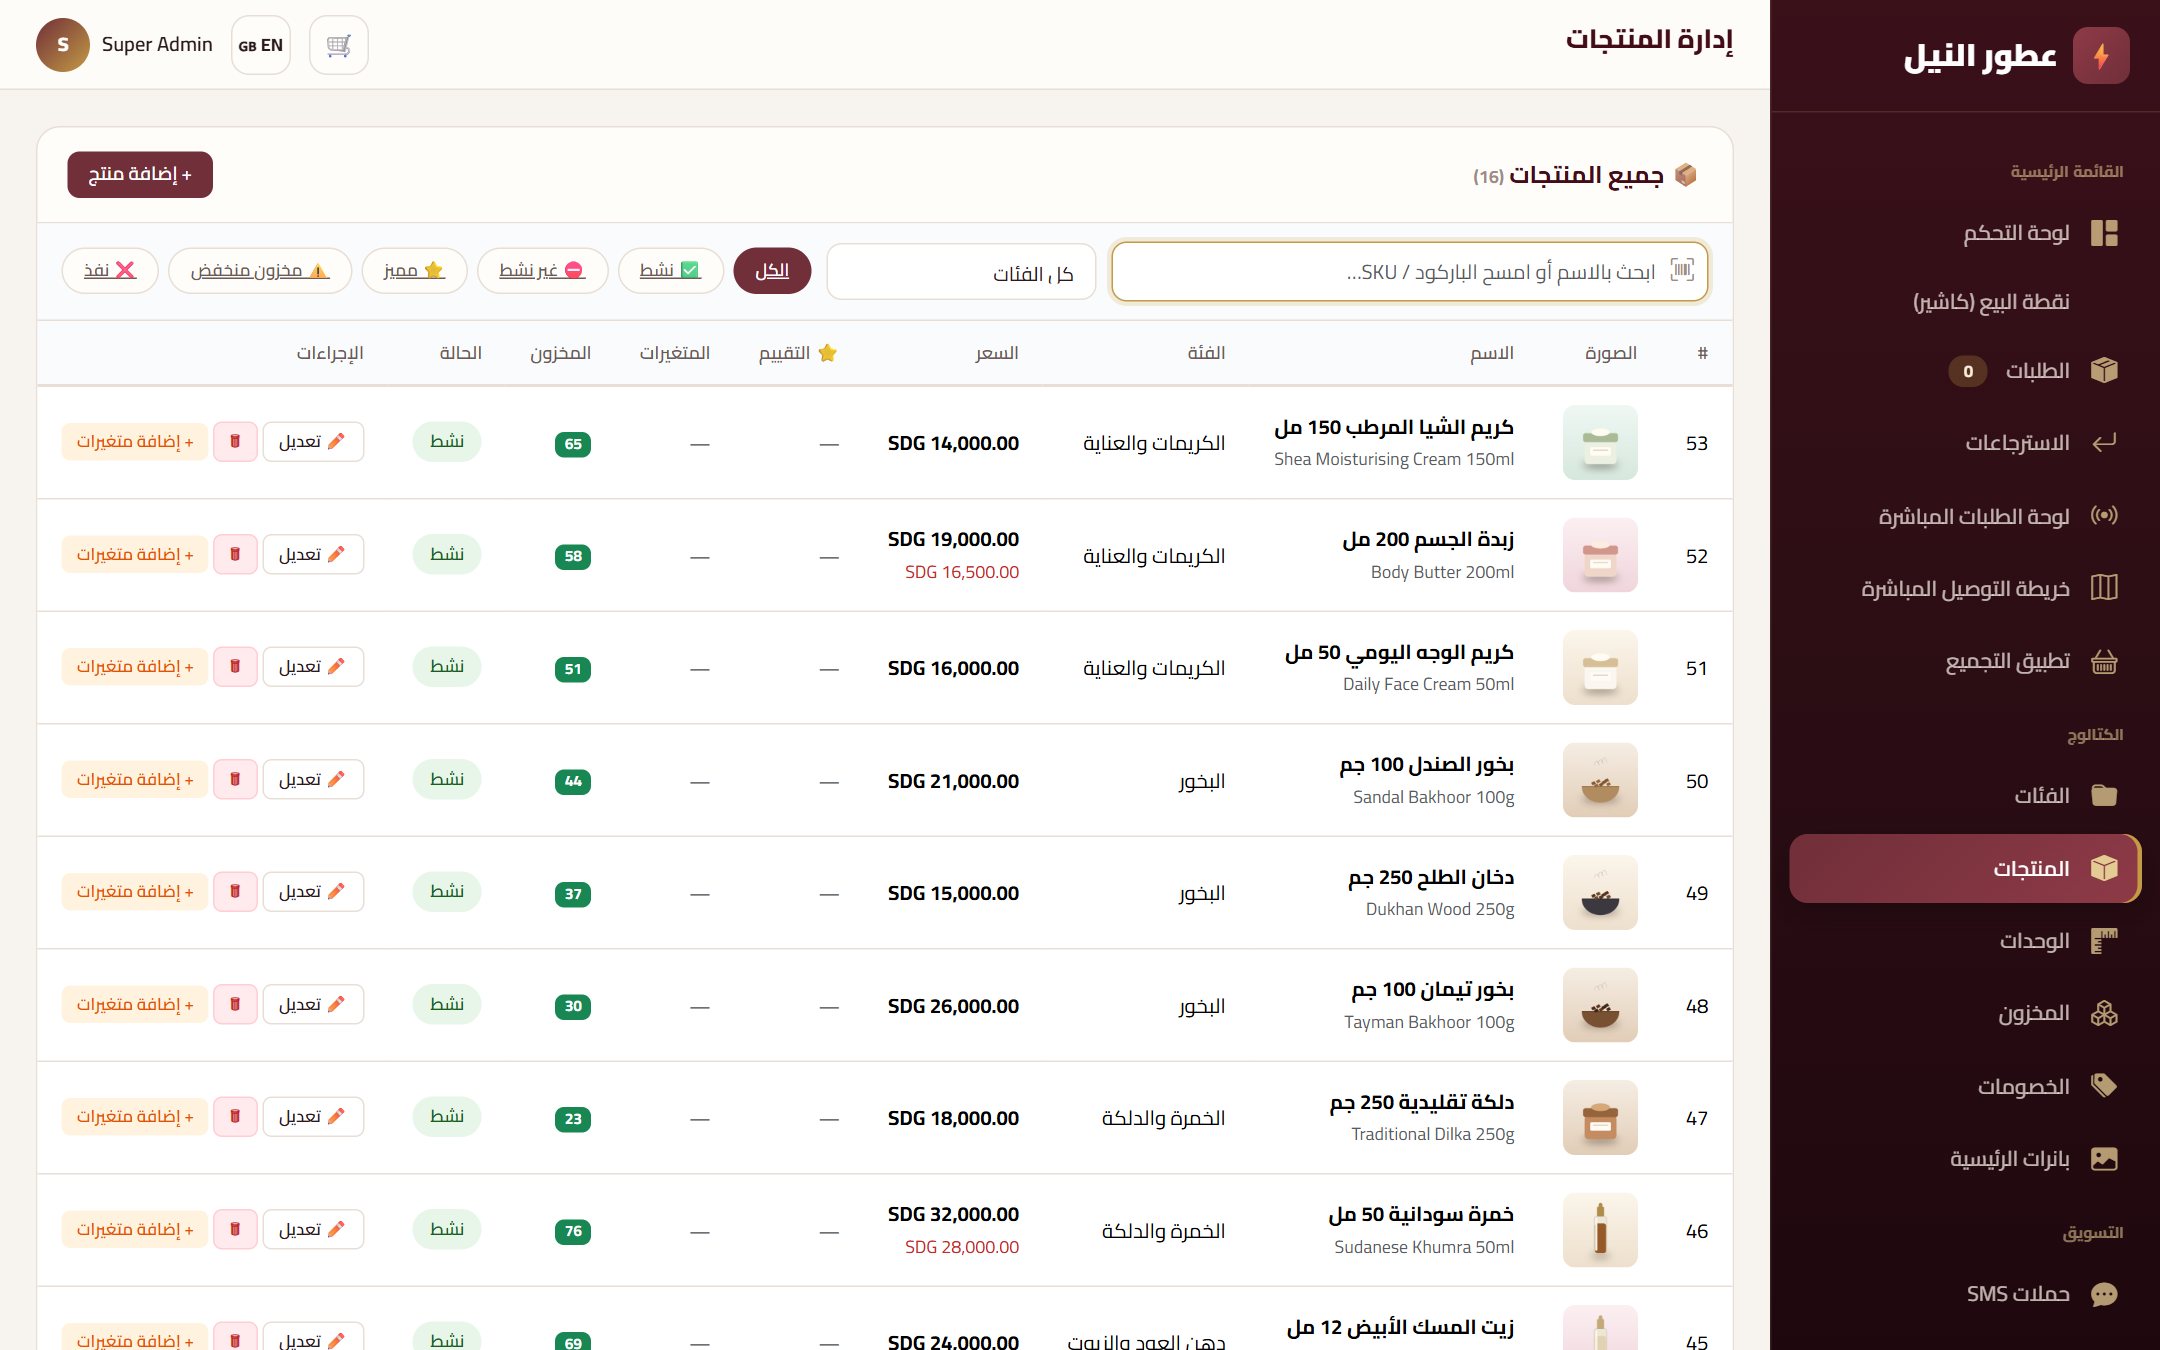Open نقطة البيع (كاشير) POS page
The width and height of the screenshot is (2160, 1350).
[1964, 302]
